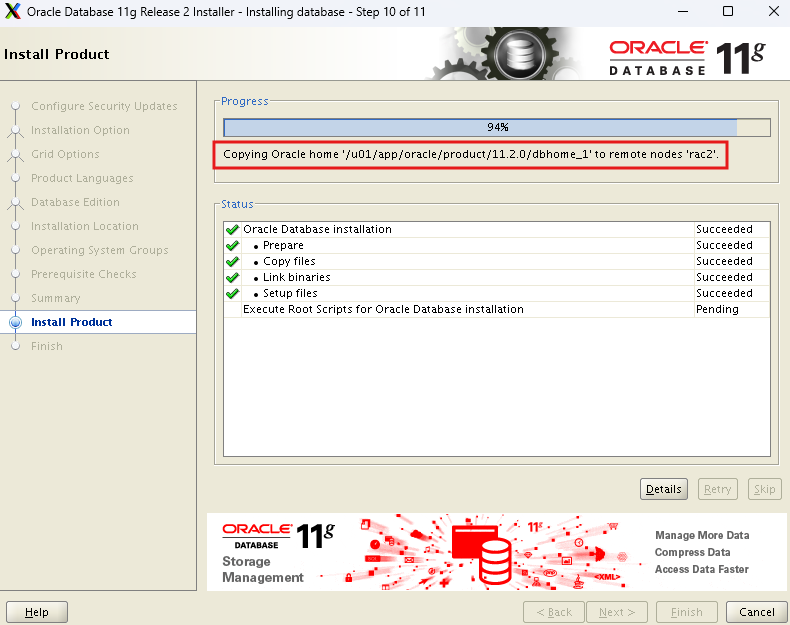This screenshot has width=790, height=625.
Task: Click the Setup files row text
Action: (x=290, y=294)
